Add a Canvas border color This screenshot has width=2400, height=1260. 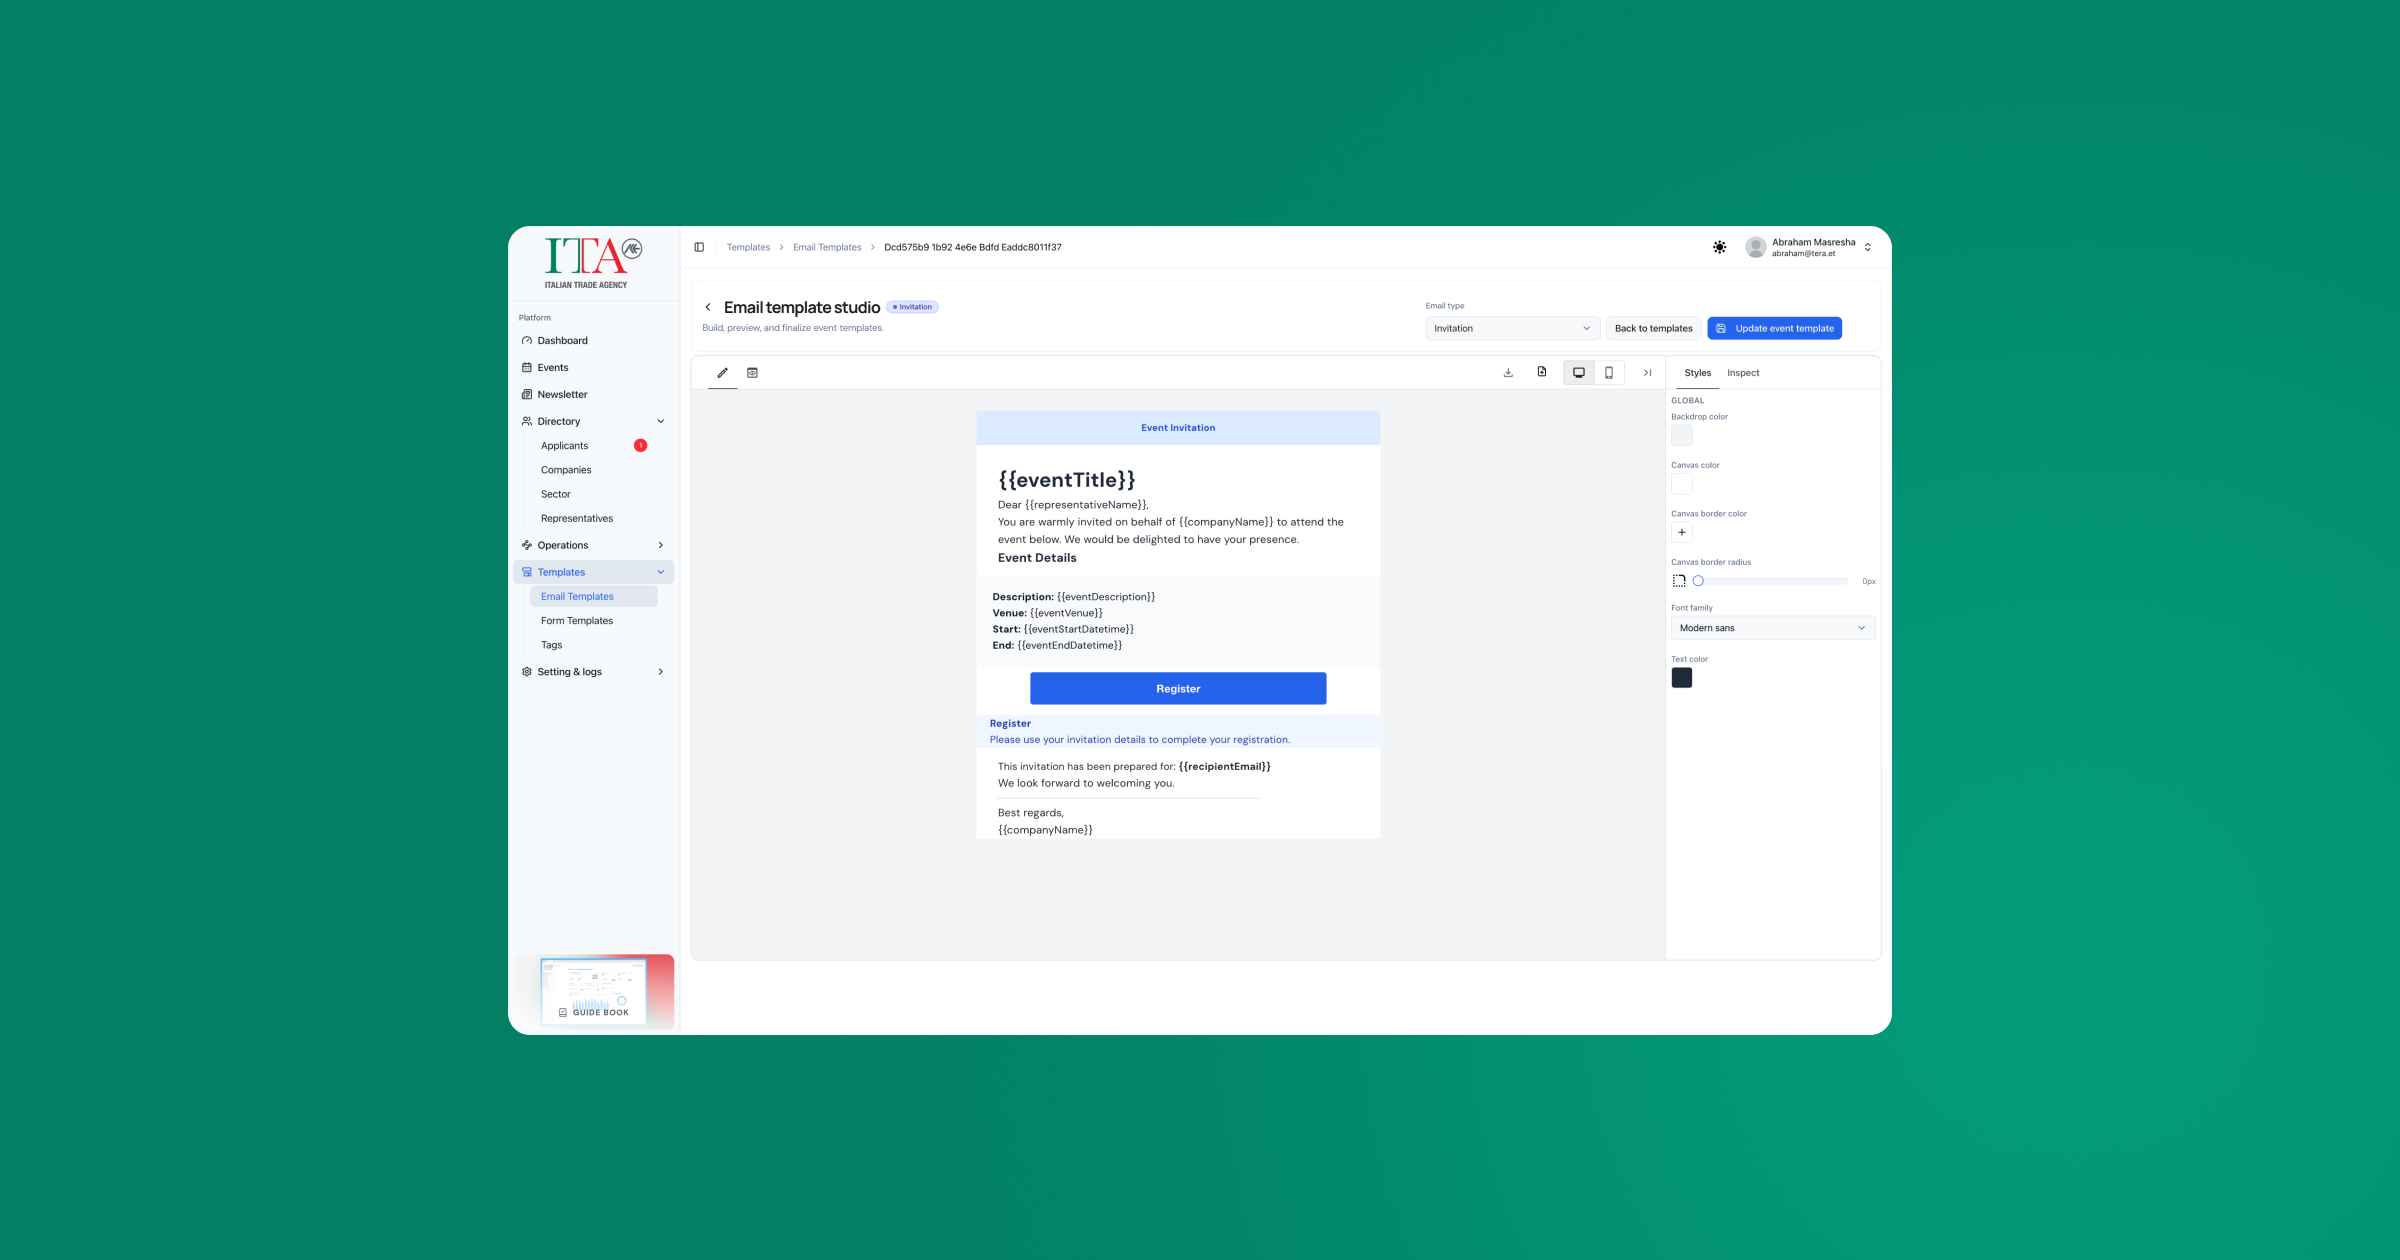click(x=1682, y=533)
